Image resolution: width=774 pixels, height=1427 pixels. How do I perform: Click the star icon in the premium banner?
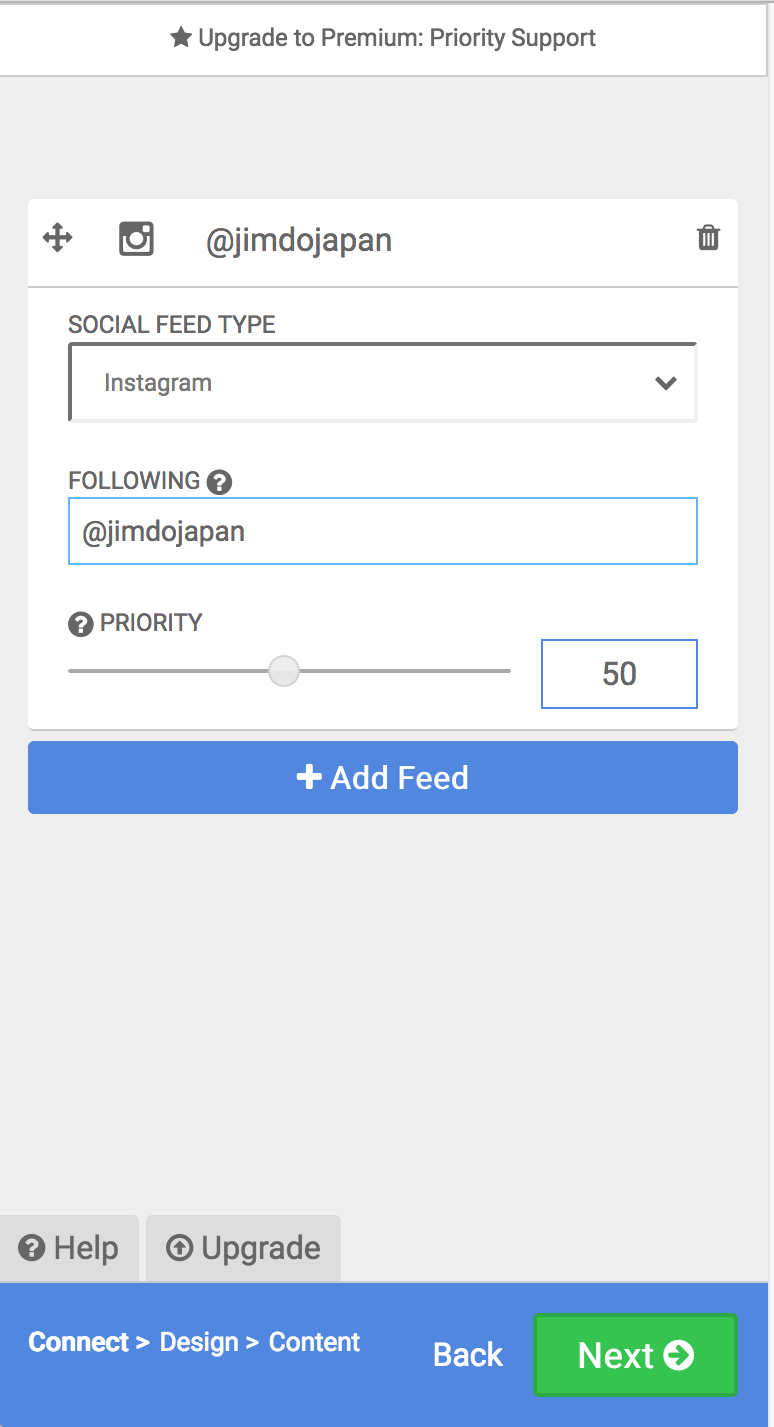tap(180, 37)
